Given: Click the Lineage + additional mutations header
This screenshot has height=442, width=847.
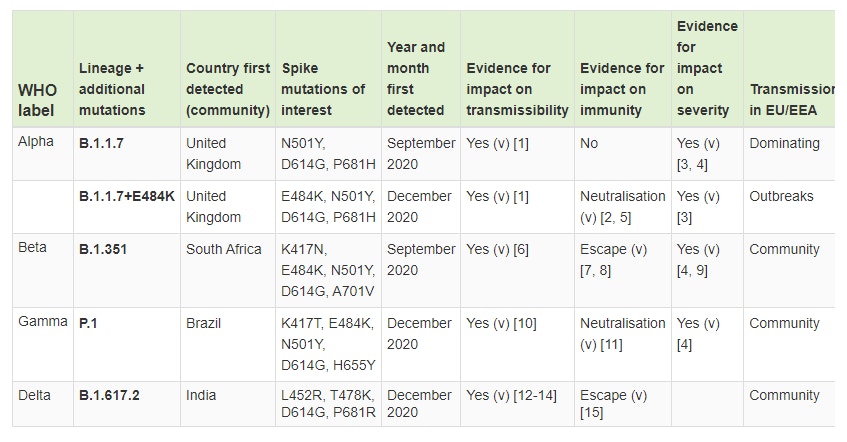Looking at the screenshot, I should 111,89.
